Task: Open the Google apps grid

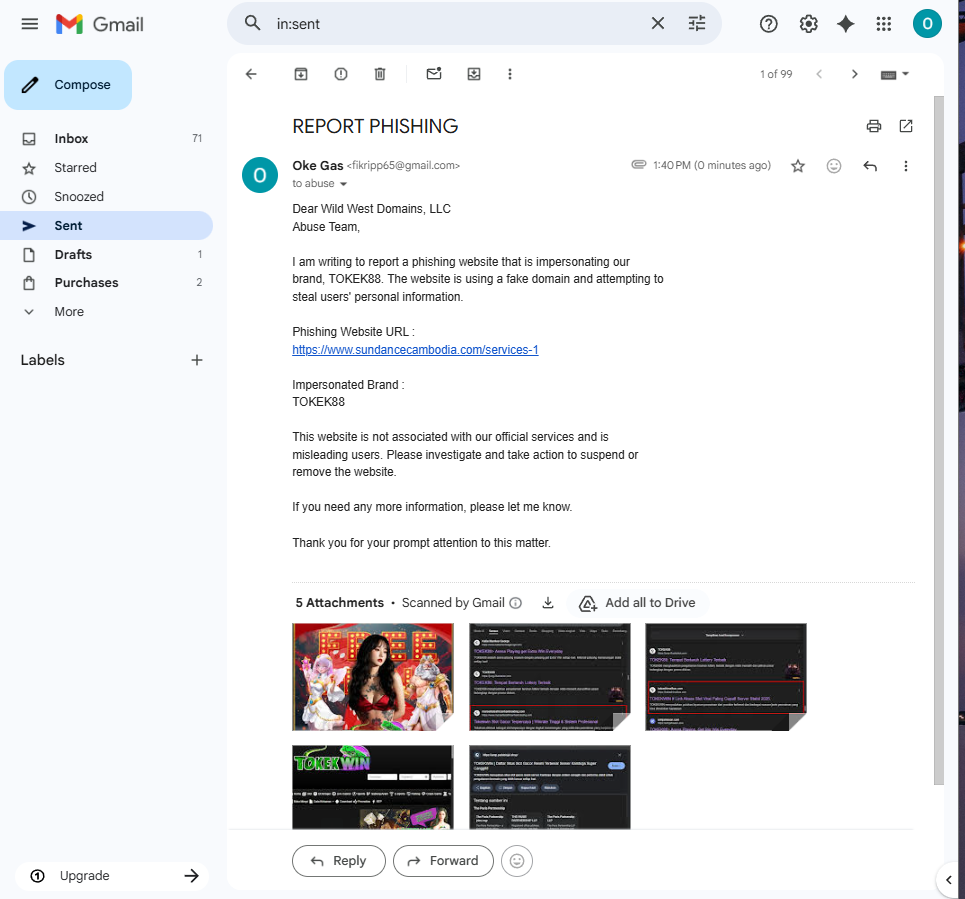Action: (x=884, y=24)
